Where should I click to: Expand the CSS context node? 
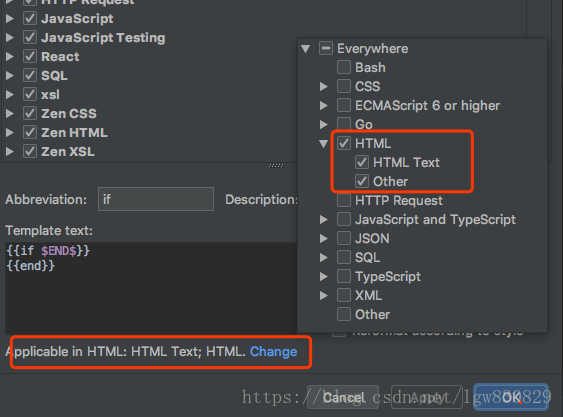(x=324, y=86)
